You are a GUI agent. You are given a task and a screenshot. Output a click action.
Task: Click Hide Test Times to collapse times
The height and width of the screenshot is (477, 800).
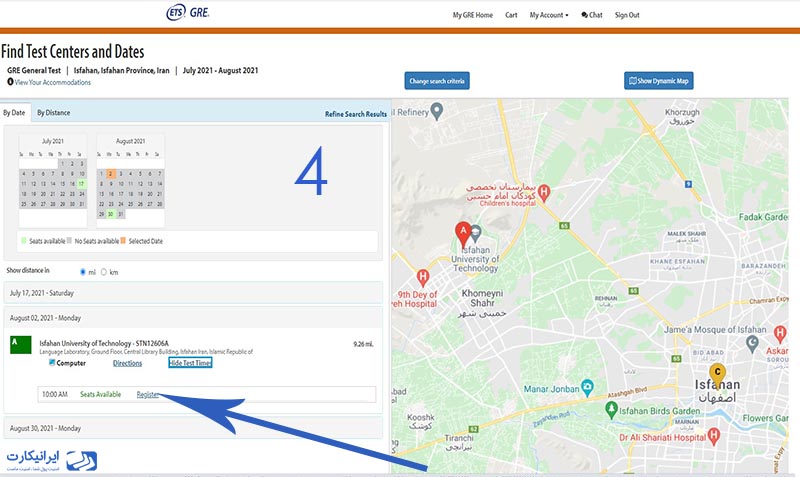(x=190, y=363)
